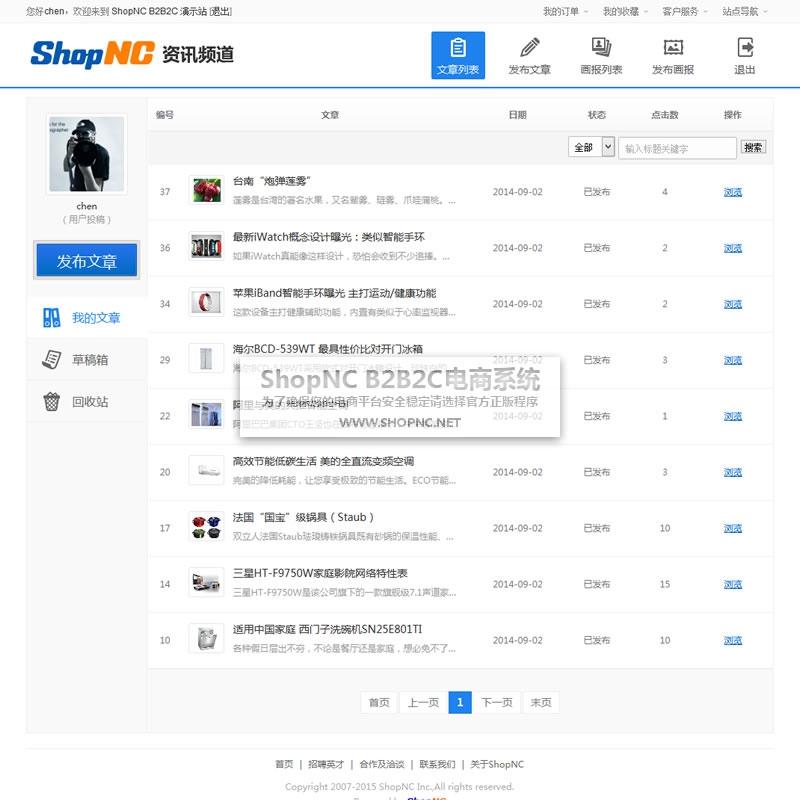Click 退出 link in top greeting bar
Viewport: 800px width, 800px height.
tap(220, 11)
